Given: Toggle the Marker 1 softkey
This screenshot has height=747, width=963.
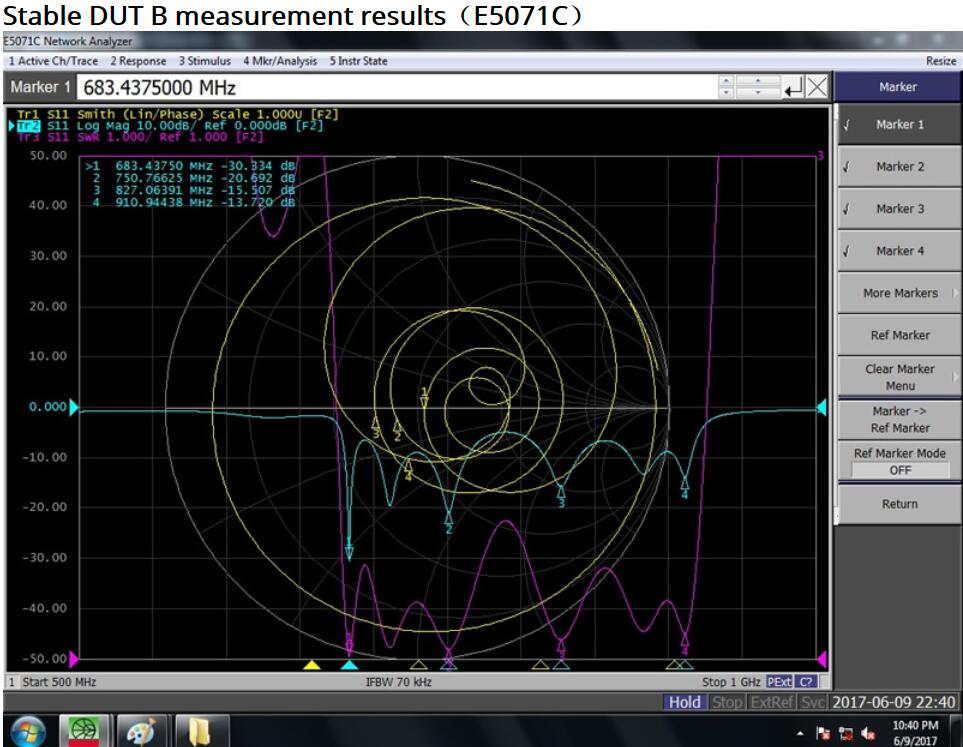Looking at the screenshot, I should [x=899, y=125].
